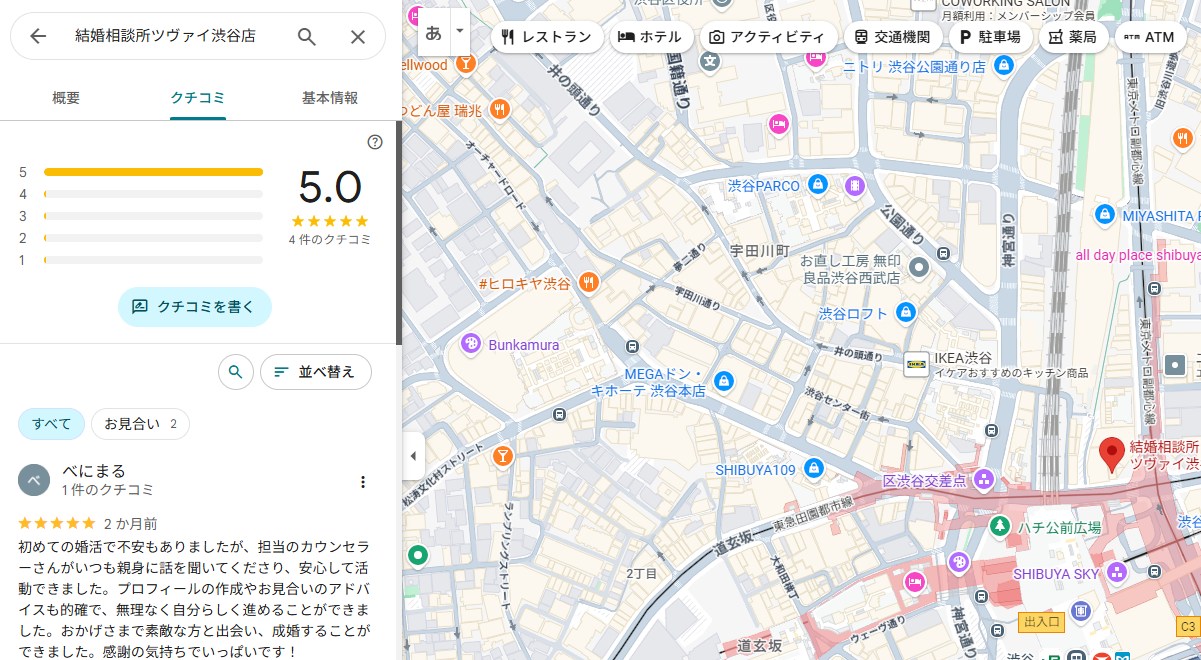Switch to the 概要 tab

tap(66, 98)
